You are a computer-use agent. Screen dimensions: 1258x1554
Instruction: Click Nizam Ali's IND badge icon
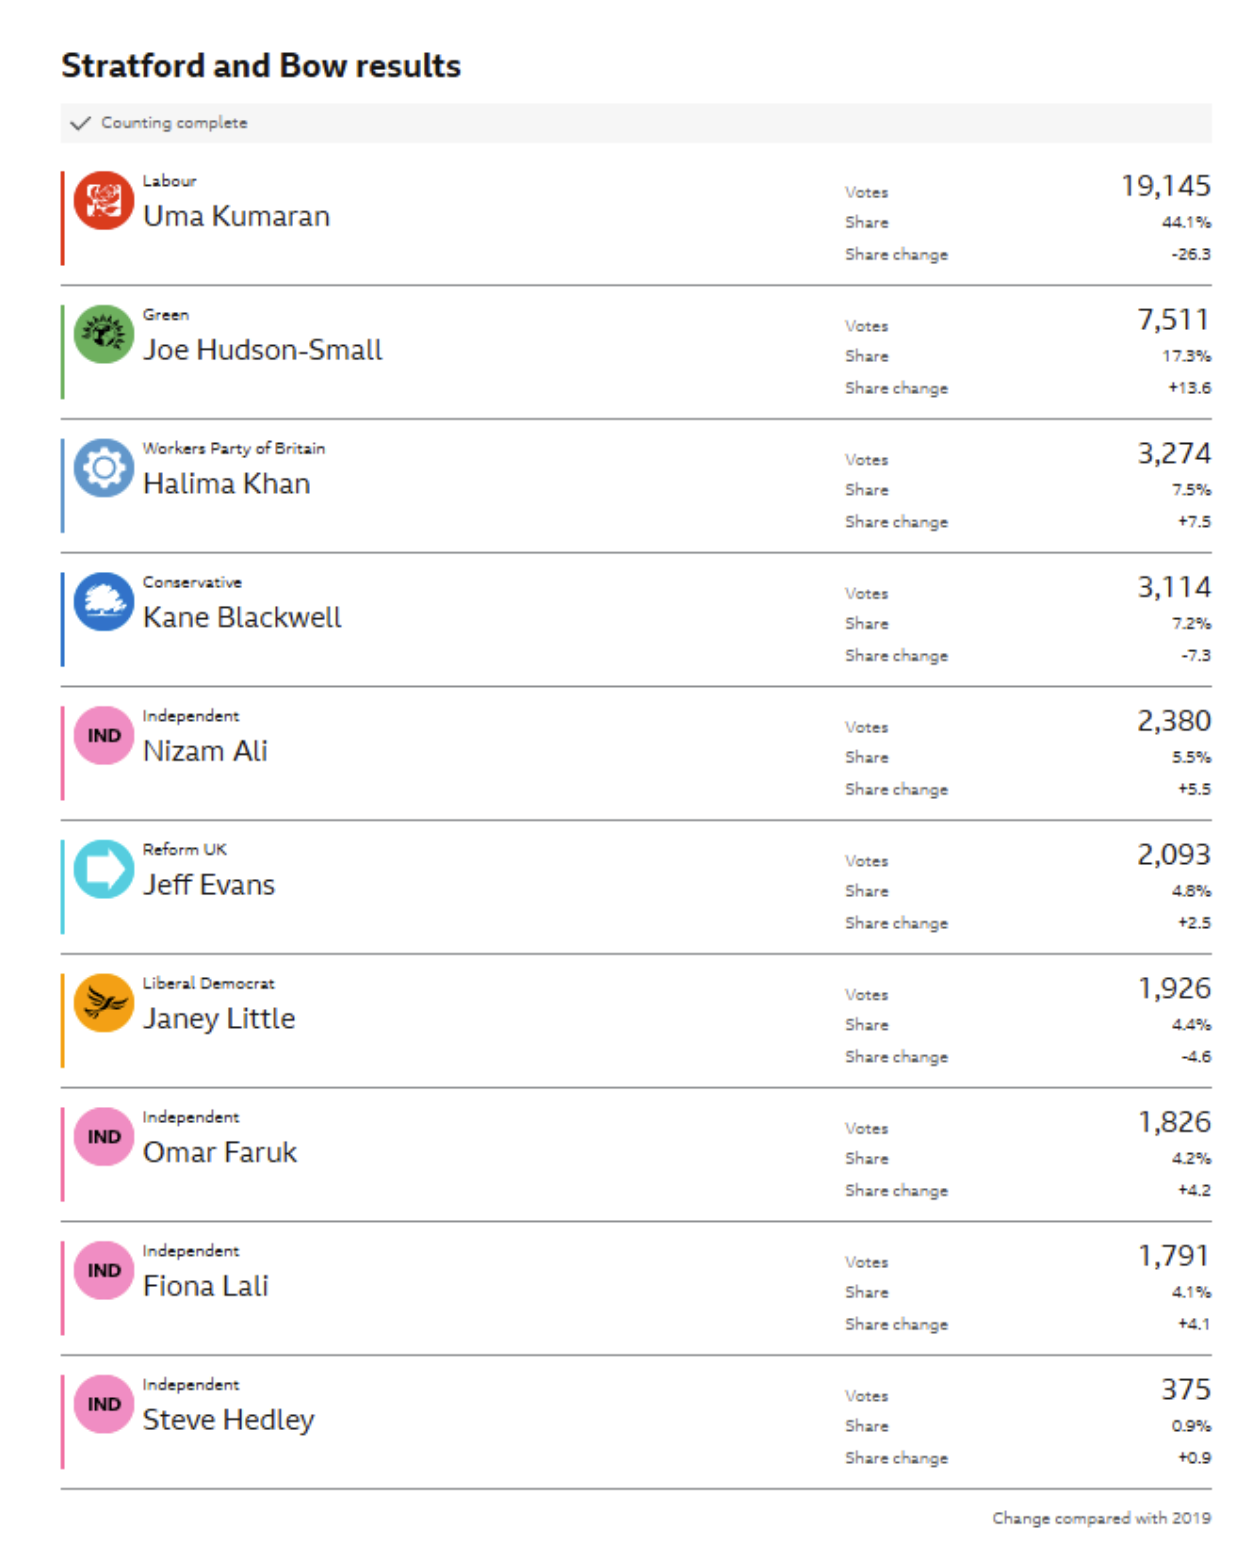(x=103, y=736)
